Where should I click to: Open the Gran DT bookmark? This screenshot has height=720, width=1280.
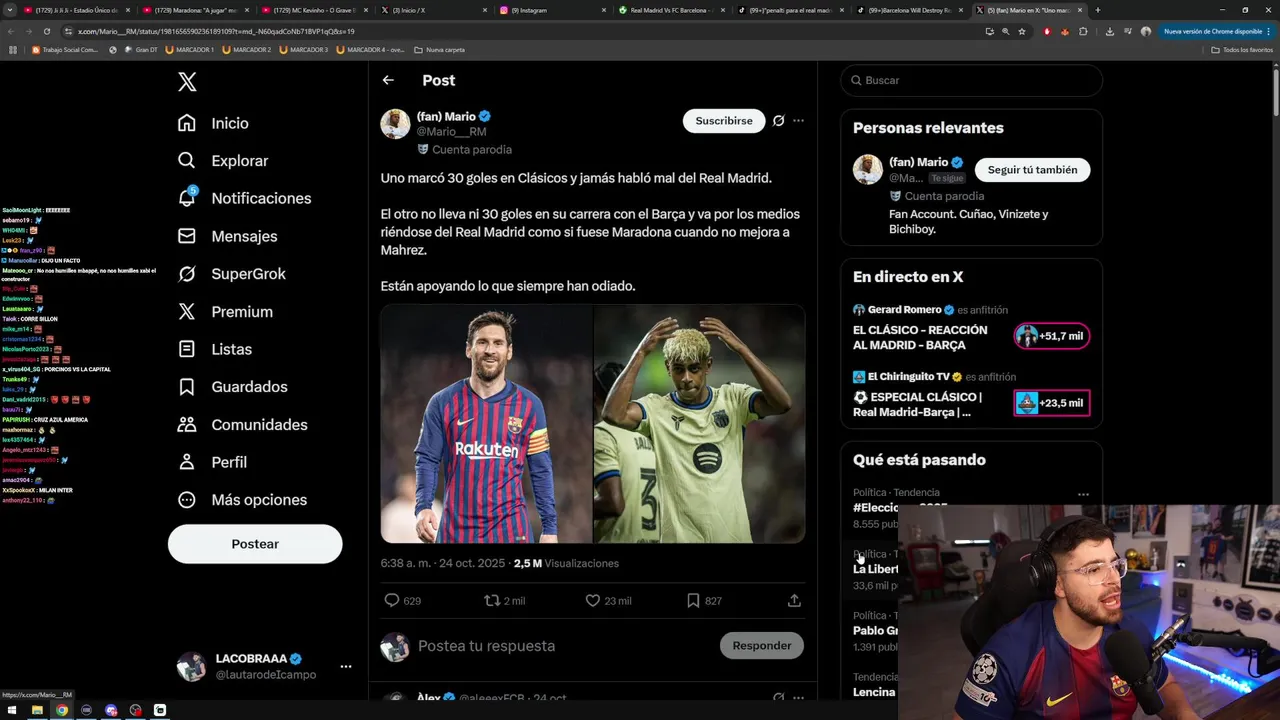[141, 49]
